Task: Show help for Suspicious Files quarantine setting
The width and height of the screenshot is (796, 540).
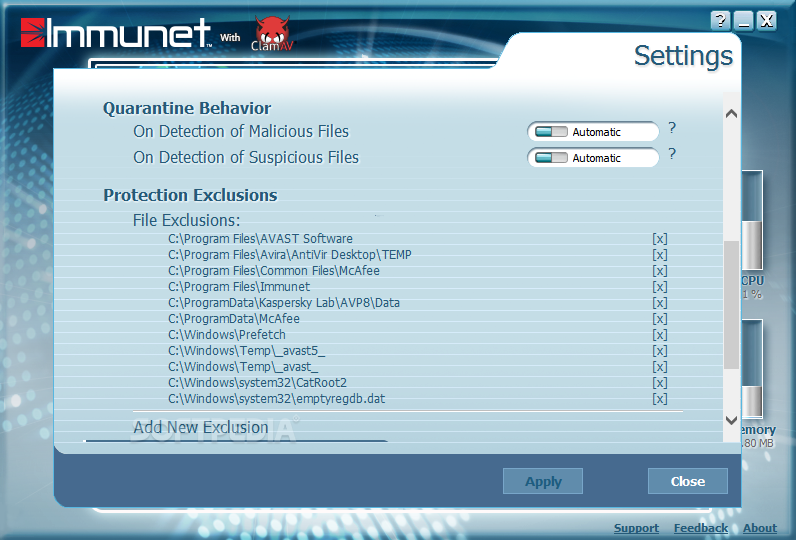Action: [x=672, y=154]
